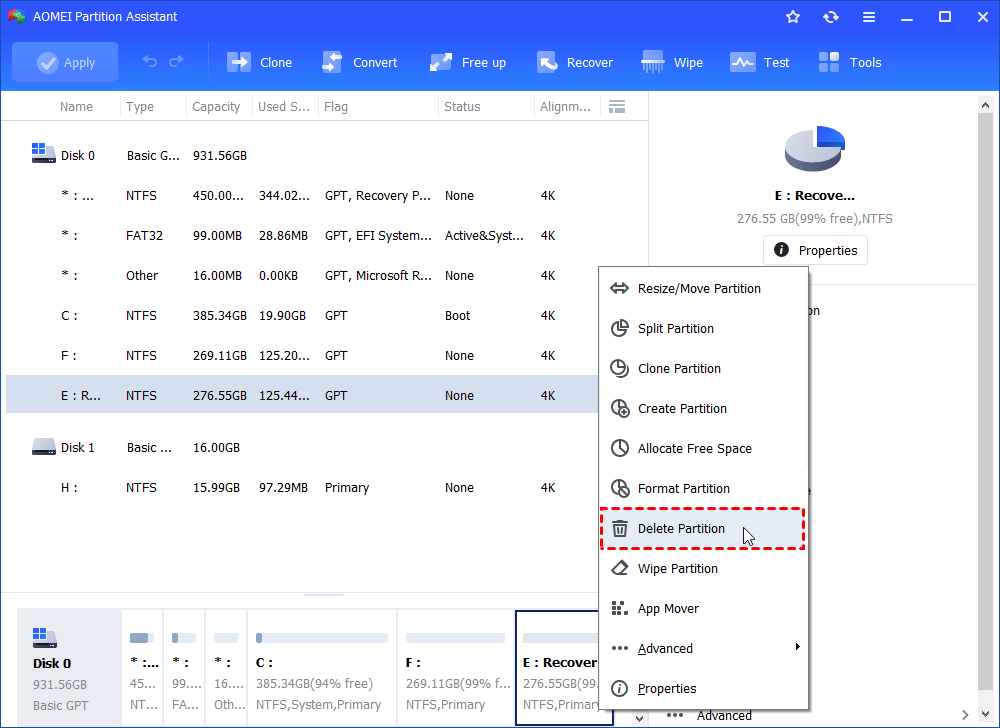Click the star favorite icon
The image size is (1000, 728).
click(792, 16)
